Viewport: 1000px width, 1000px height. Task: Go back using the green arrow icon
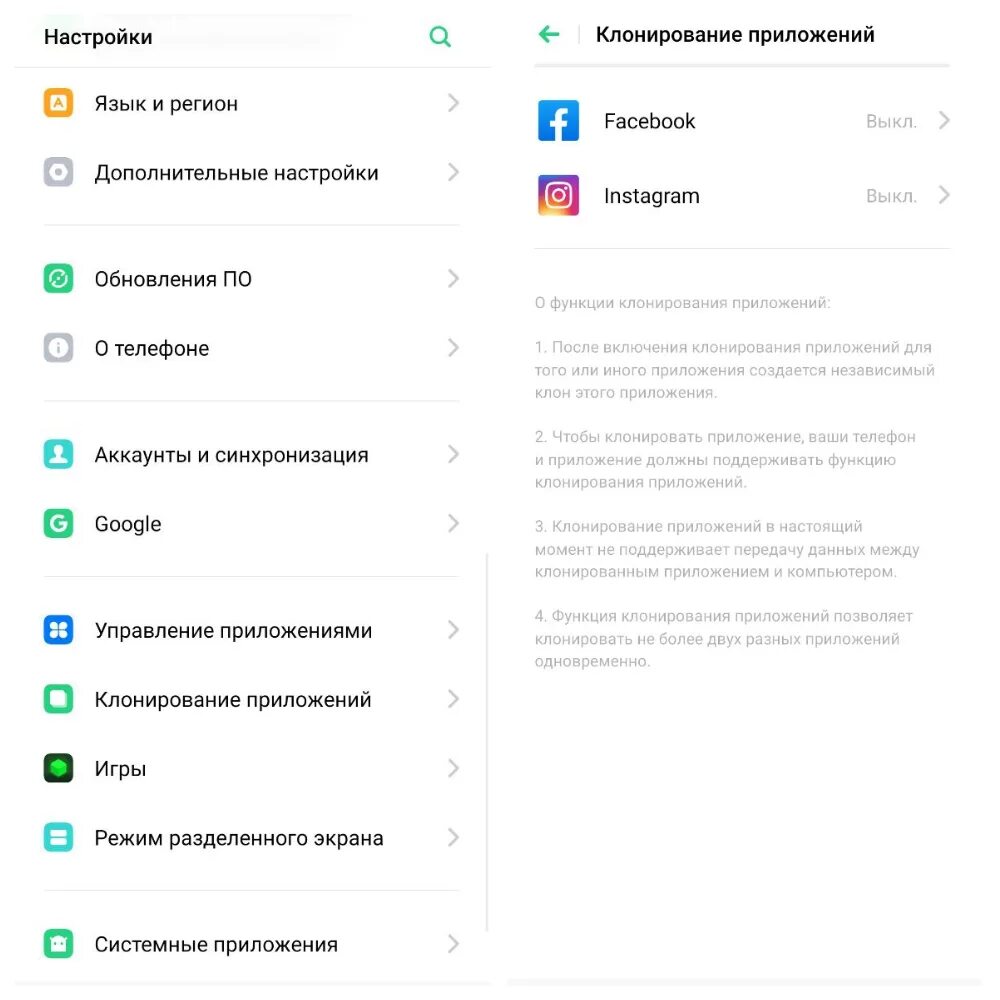[549, 34]
